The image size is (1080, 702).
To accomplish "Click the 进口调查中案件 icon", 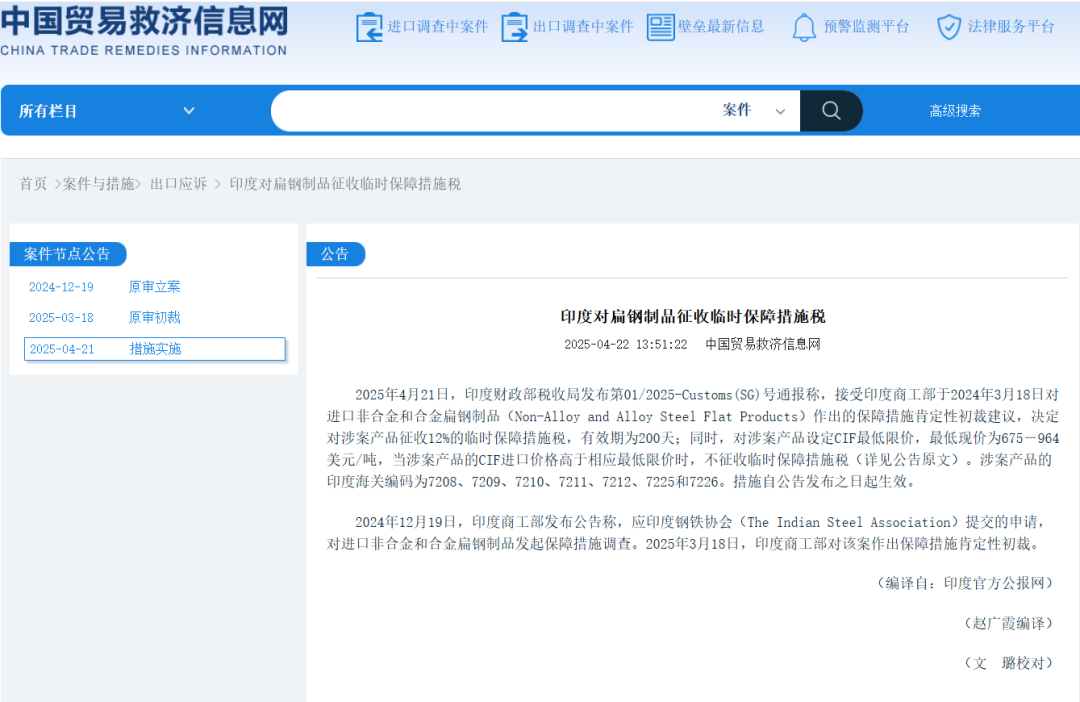I will point(368,27).
